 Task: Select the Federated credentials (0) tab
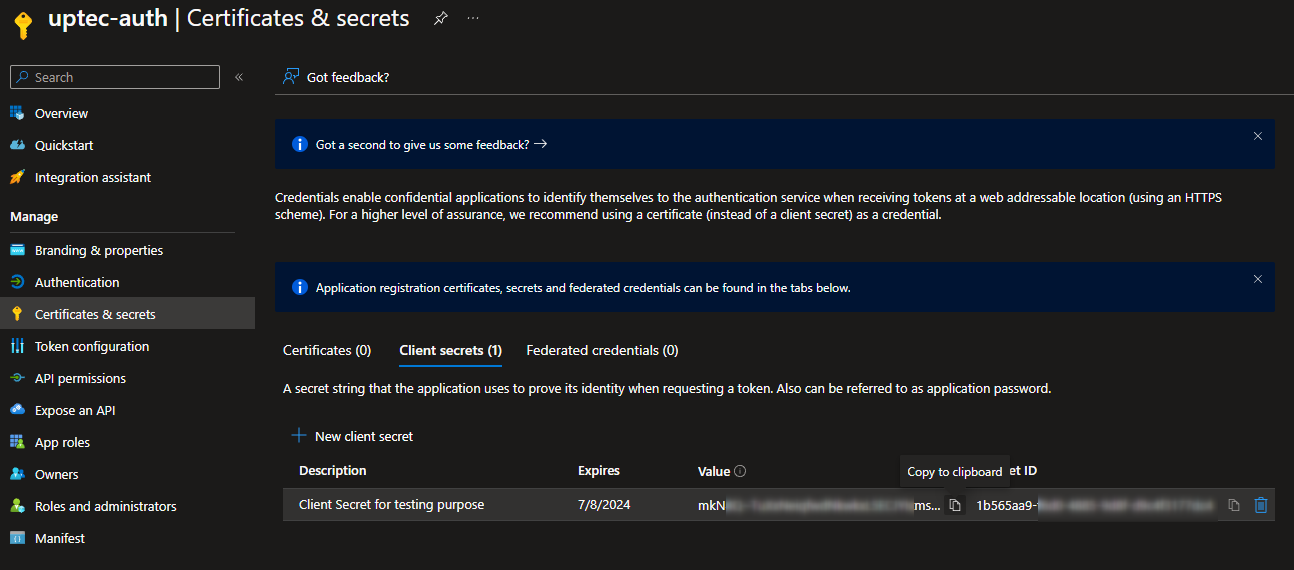(602, 351)
